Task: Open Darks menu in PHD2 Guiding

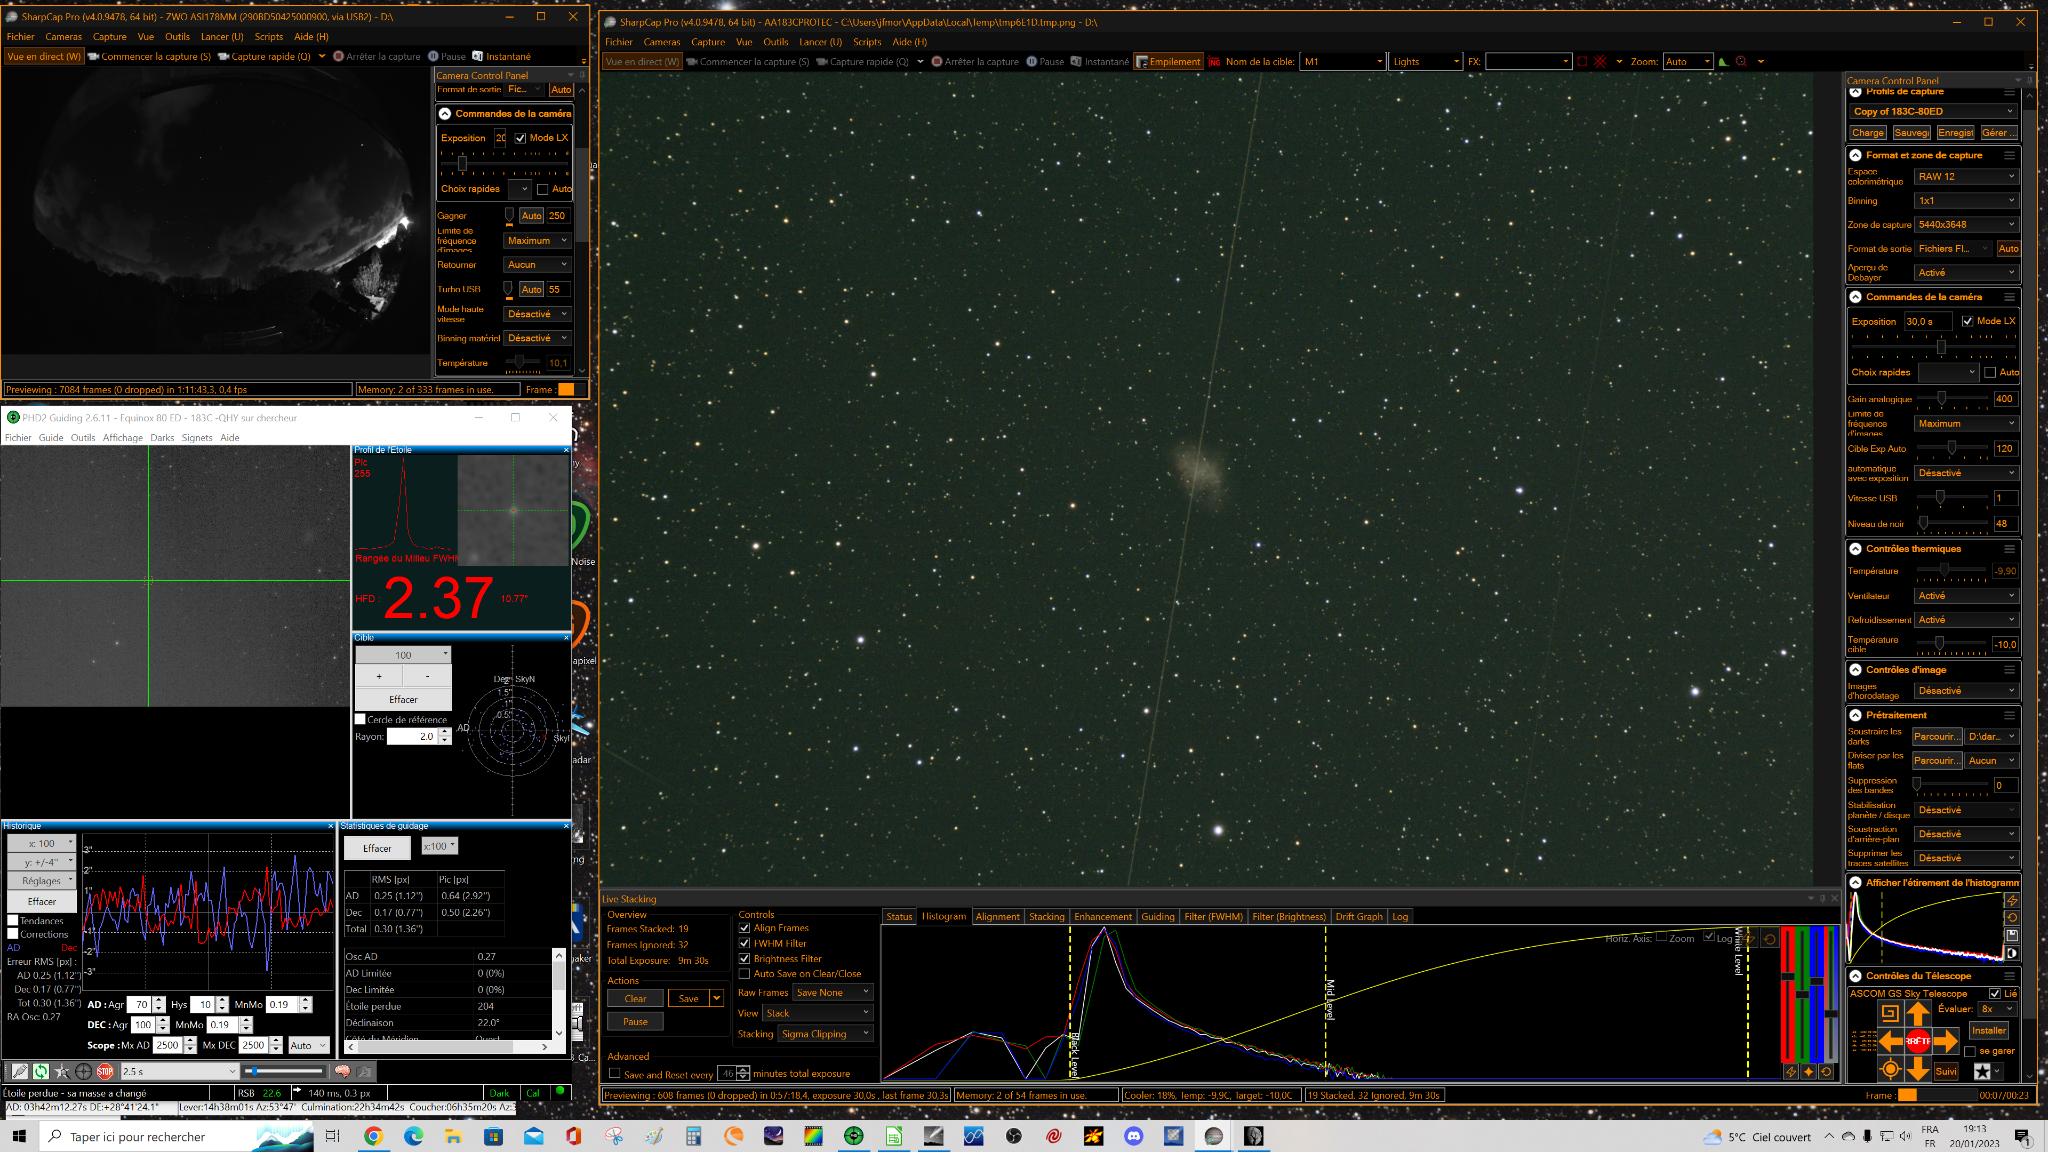Action: point(162,437)
